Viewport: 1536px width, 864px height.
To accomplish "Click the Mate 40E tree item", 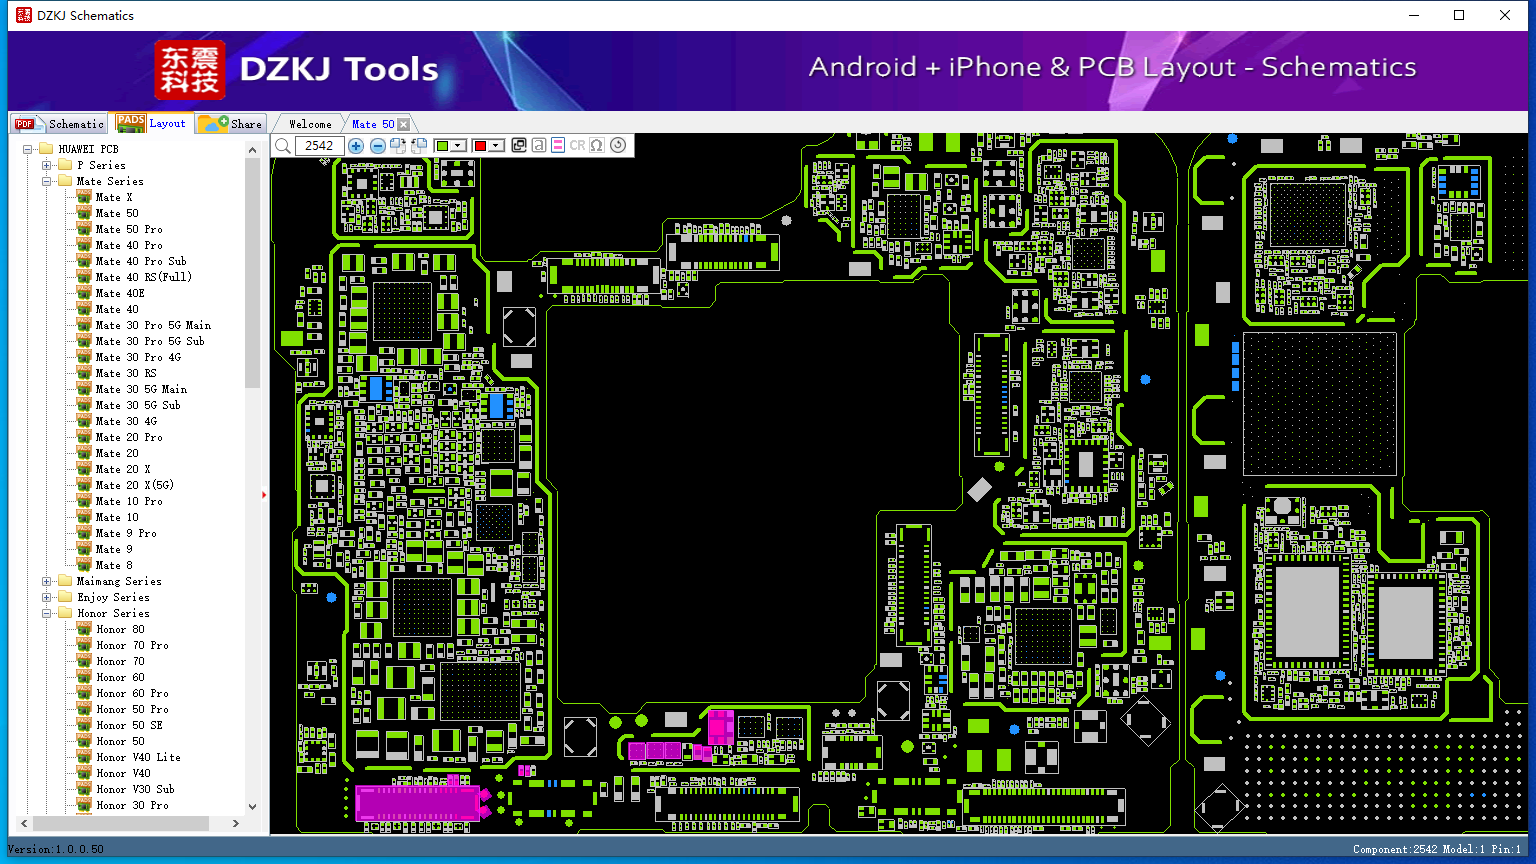I will pyautogui.click(x=120, y=293).
